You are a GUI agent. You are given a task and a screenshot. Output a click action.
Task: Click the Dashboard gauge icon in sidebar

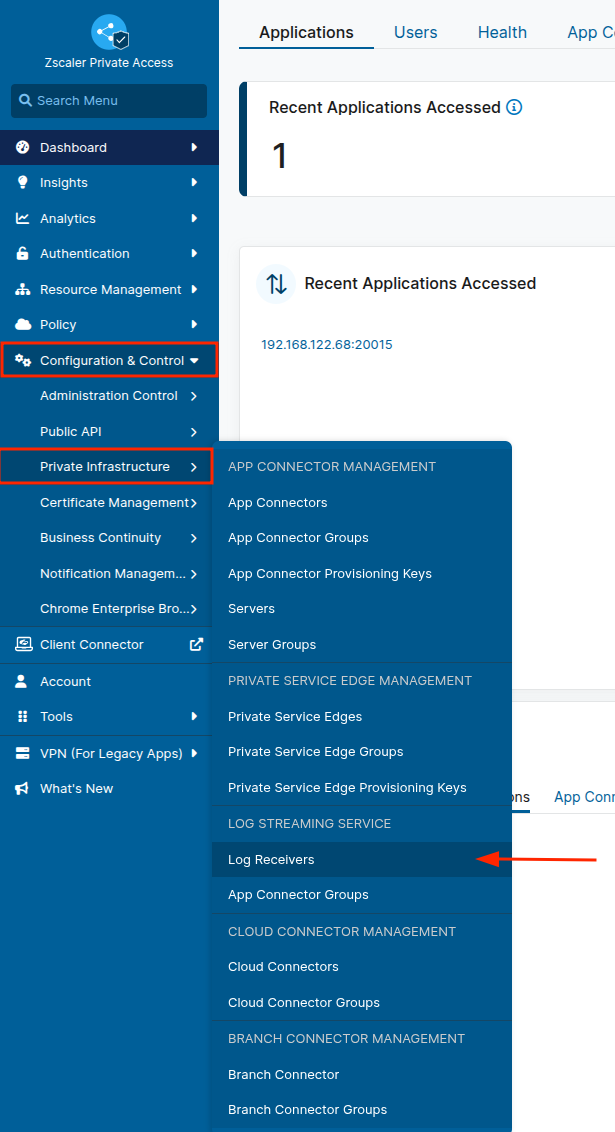click(x=22, y=148)
